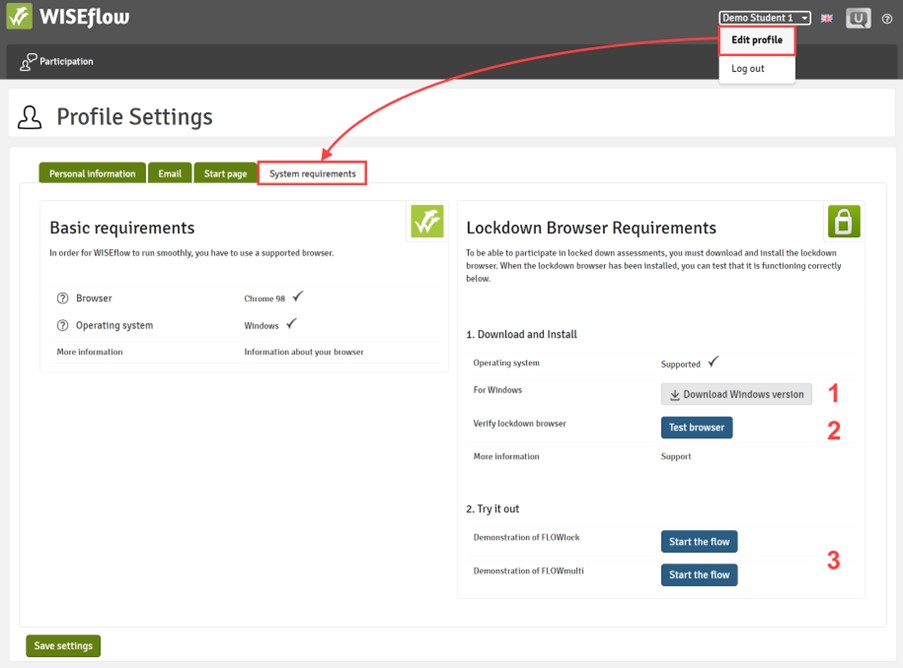Viewport: 903px width, 668px height.
Task: Click the Profile Settings person icon
Action: (29, 117)
